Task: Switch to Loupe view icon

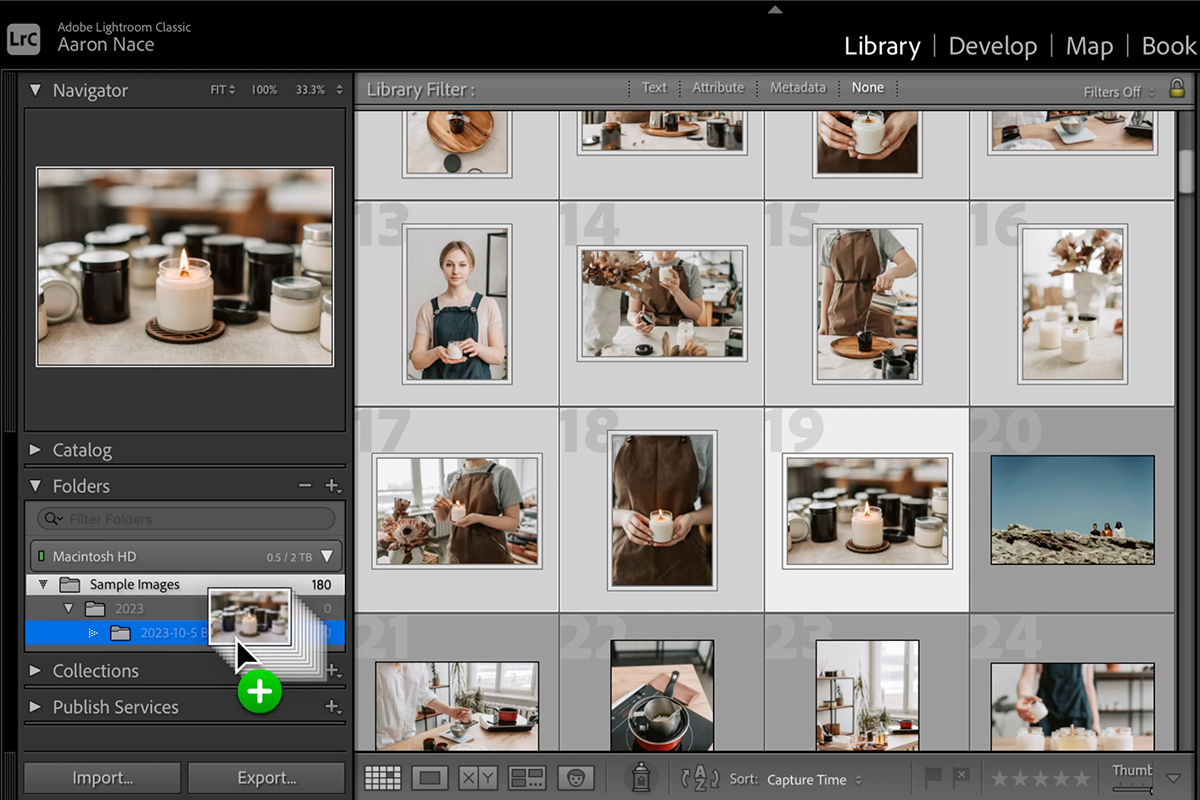Action: pyautogui.click(x=430, y=778)
